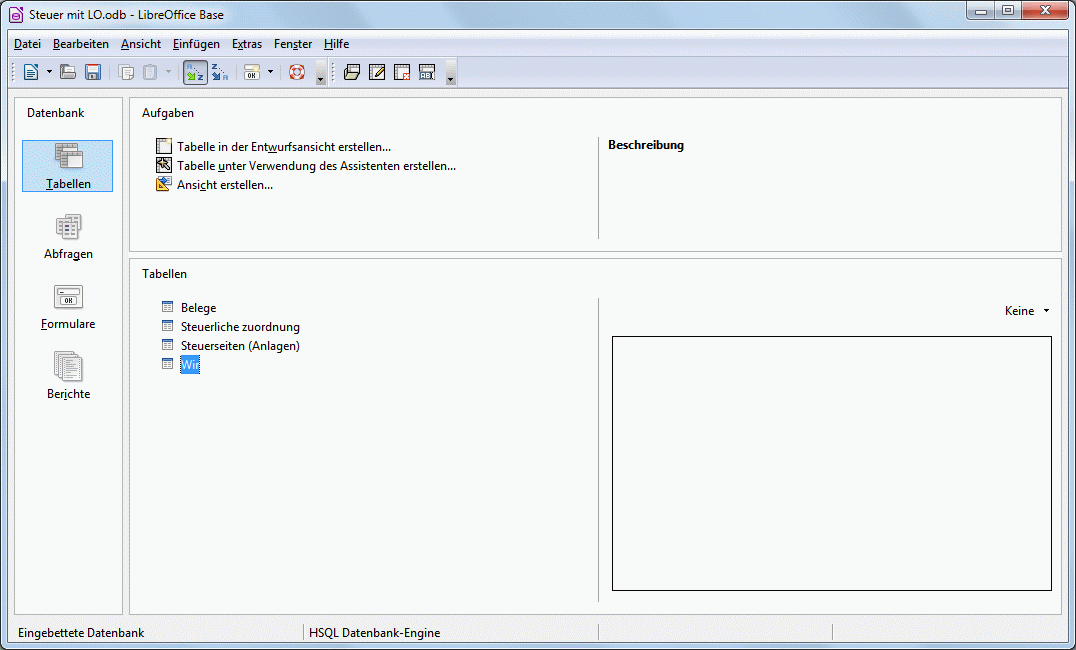Screen dimensions: 1076x650
Task: Toggle Sort Ascending A-Z
Action: point(196,72)
